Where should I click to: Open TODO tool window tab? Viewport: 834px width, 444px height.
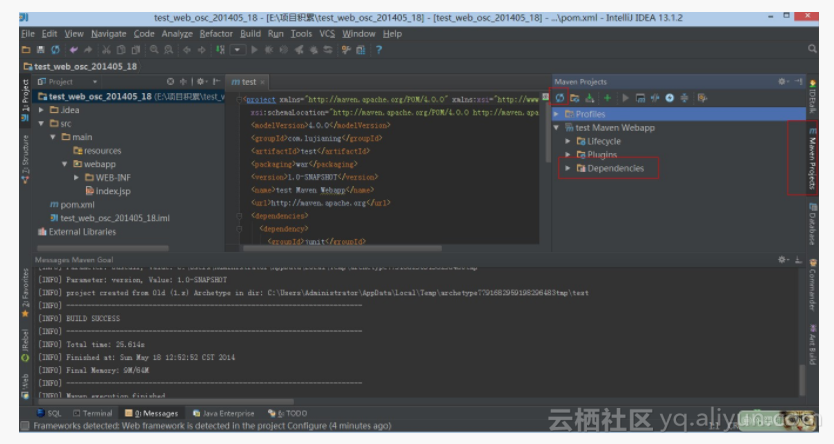tap(288, 413)
